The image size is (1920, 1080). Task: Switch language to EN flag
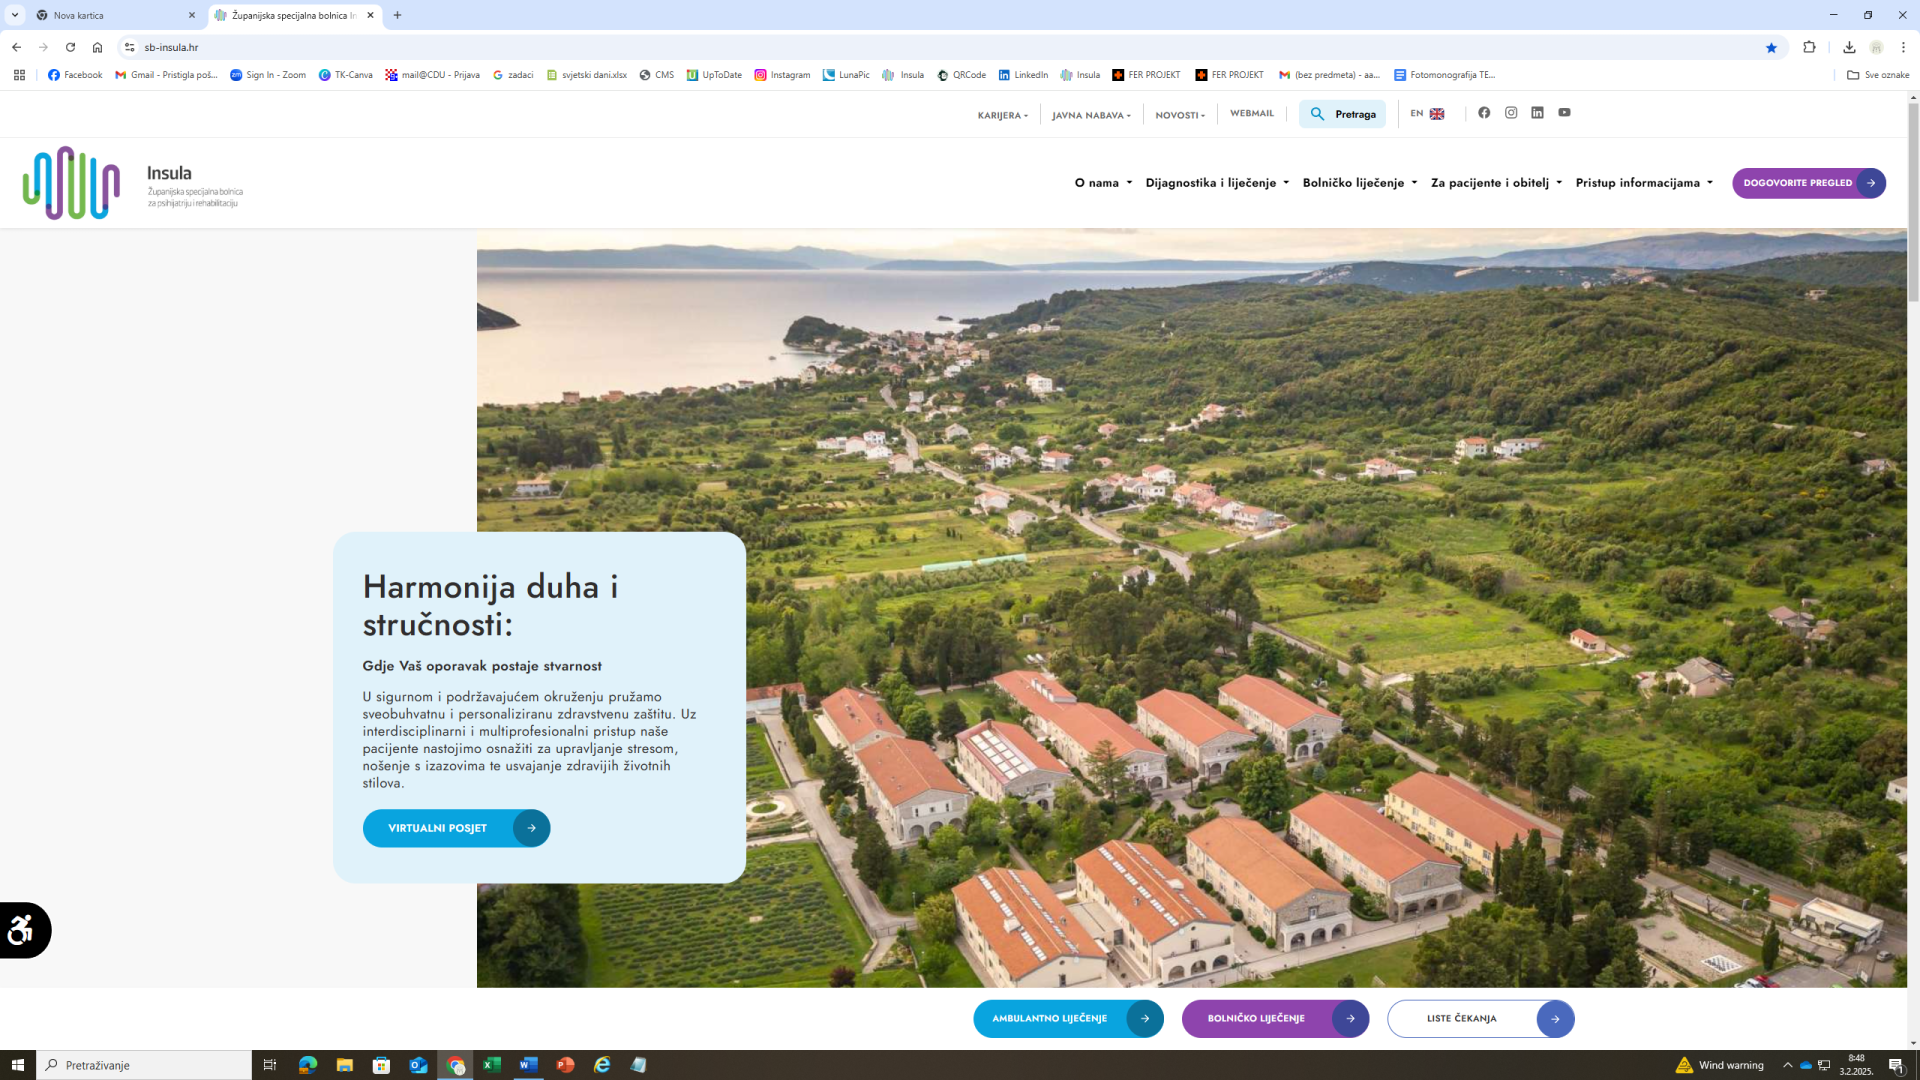pos(1427,114)
